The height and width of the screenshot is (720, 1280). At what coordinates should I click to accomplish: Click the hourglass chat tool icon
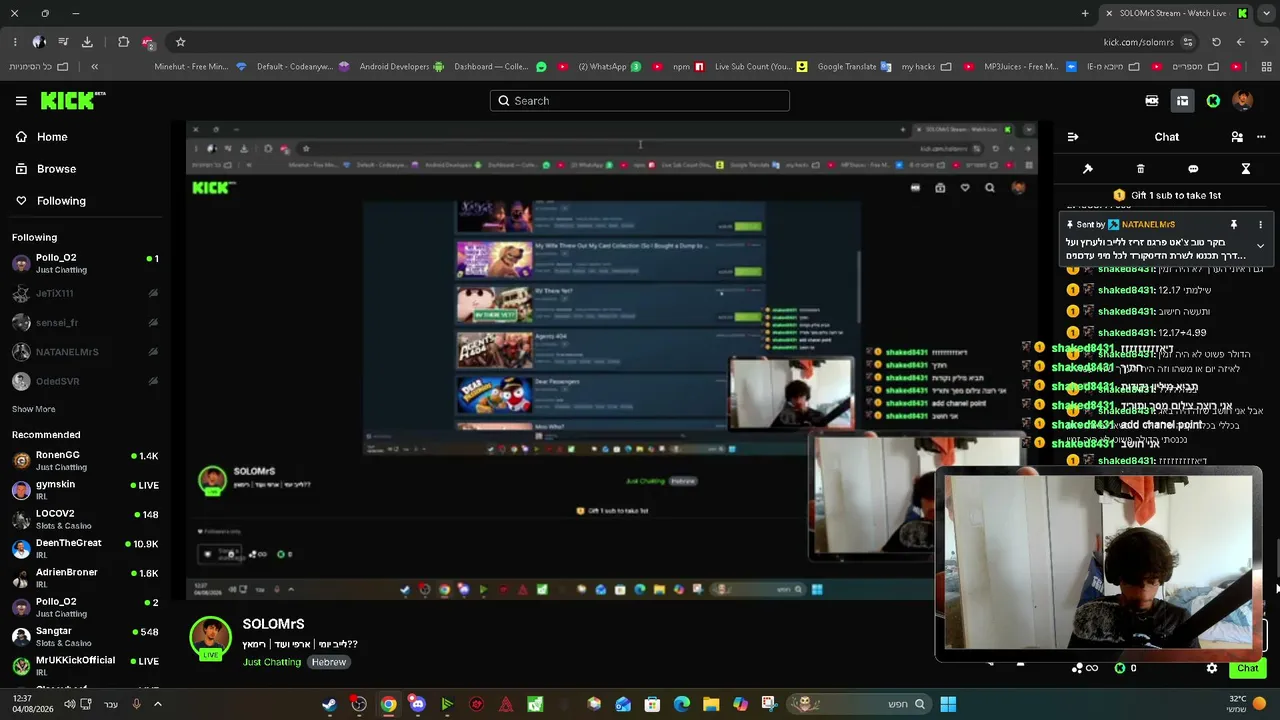tap(1246, 169)
